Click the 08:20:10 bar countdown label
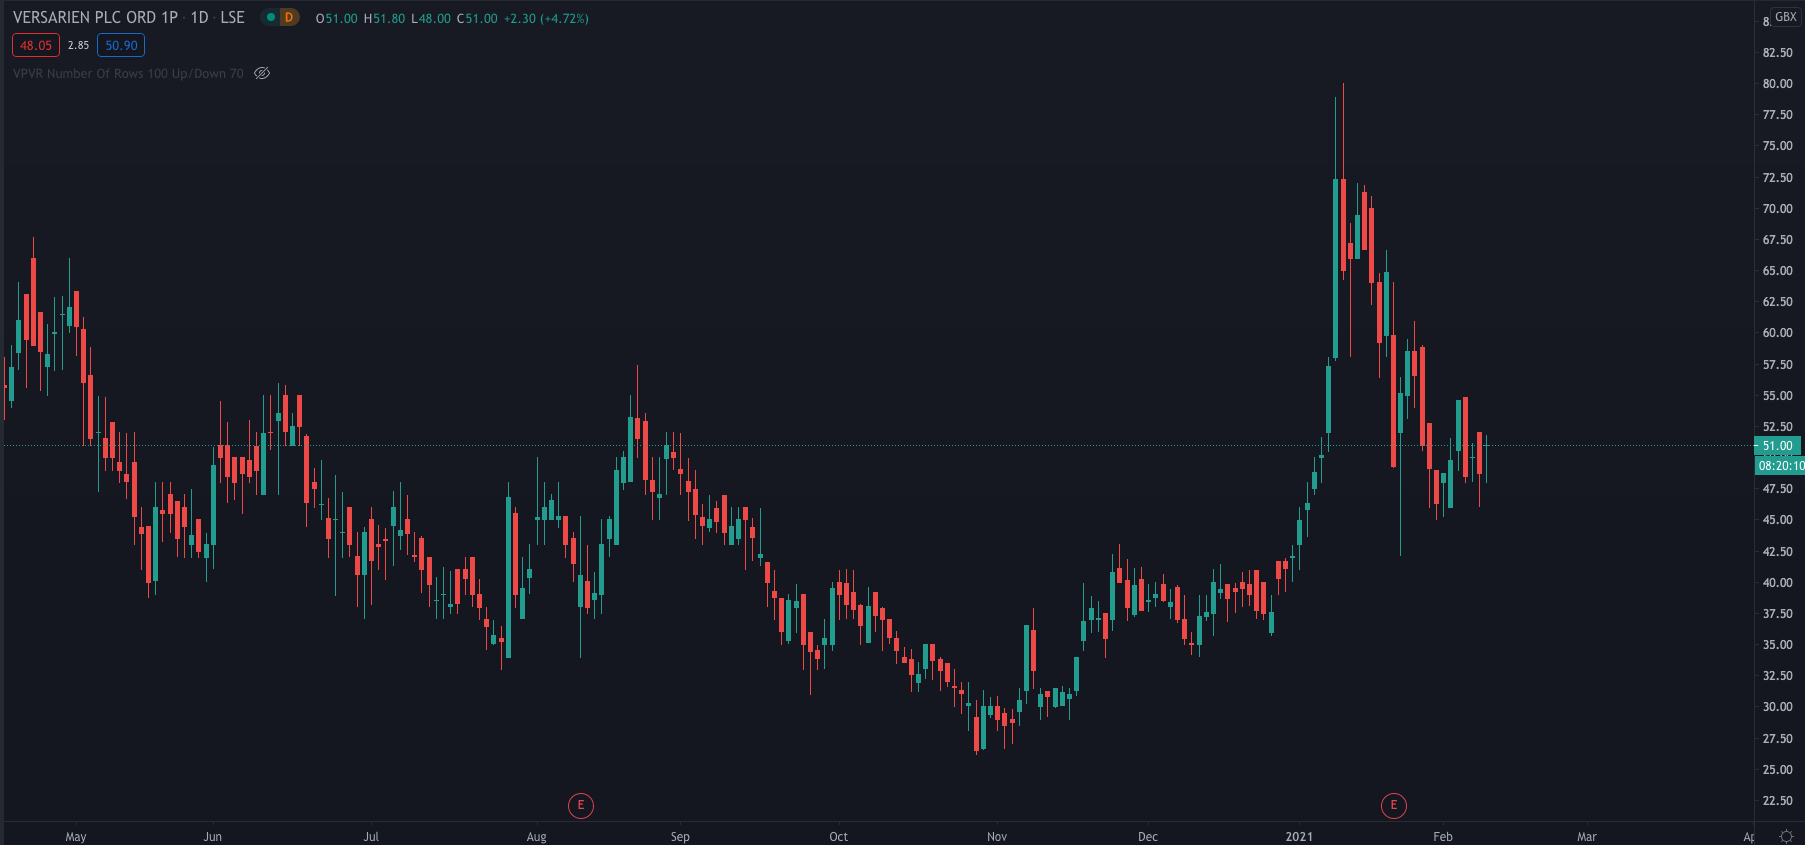The width and height of the screenshot is (1805, 845). click(x=1780, y=465)
